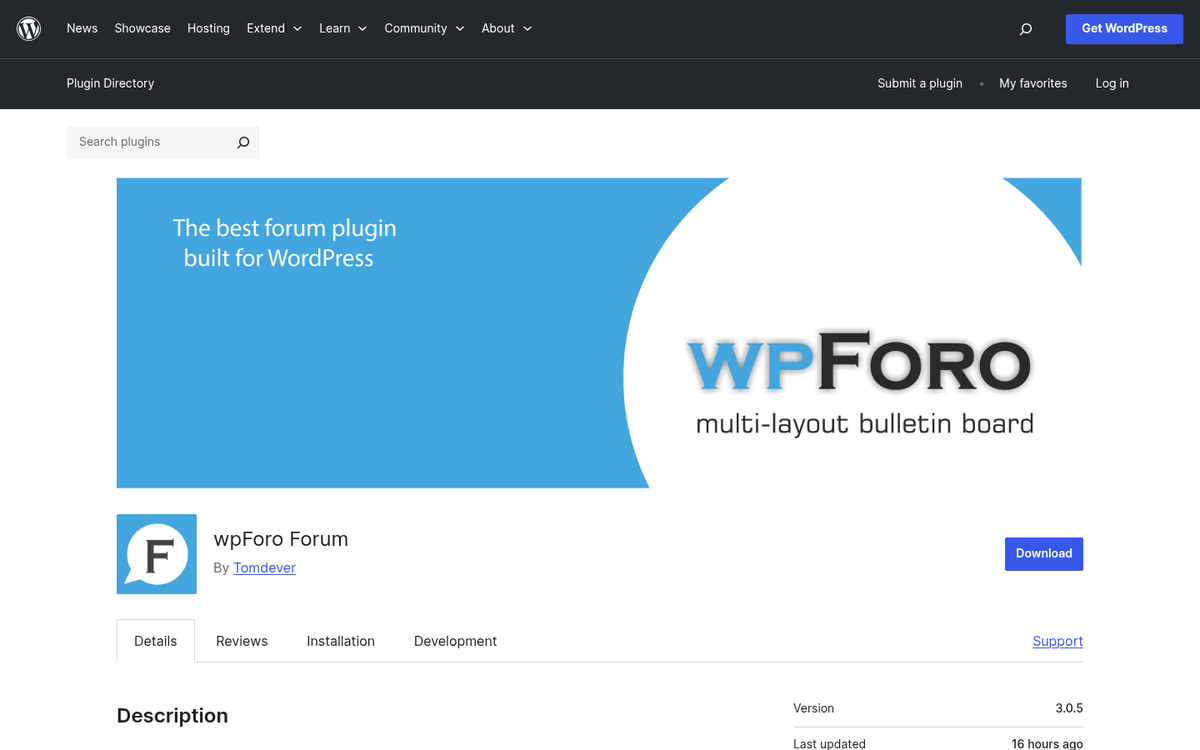Expand the Extend dropdown menu

click(273, 28)
